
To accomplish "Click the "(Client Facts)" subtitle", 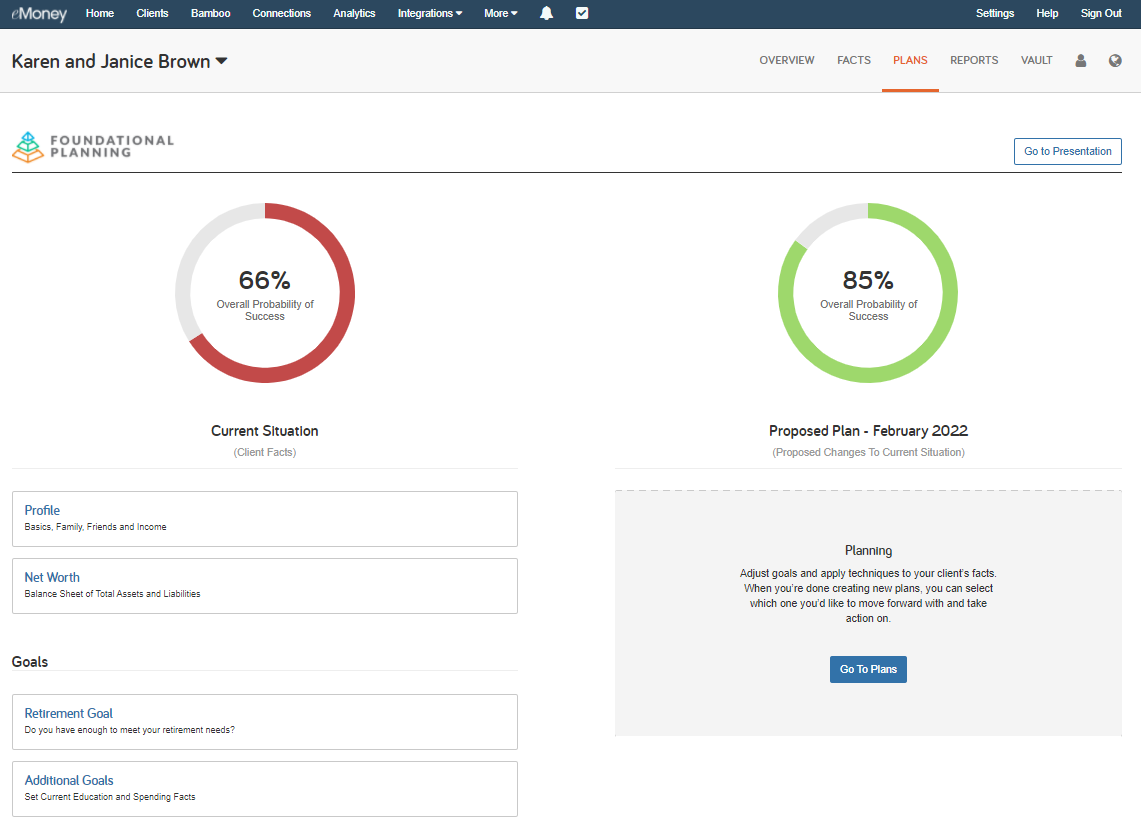I will 265,452.
